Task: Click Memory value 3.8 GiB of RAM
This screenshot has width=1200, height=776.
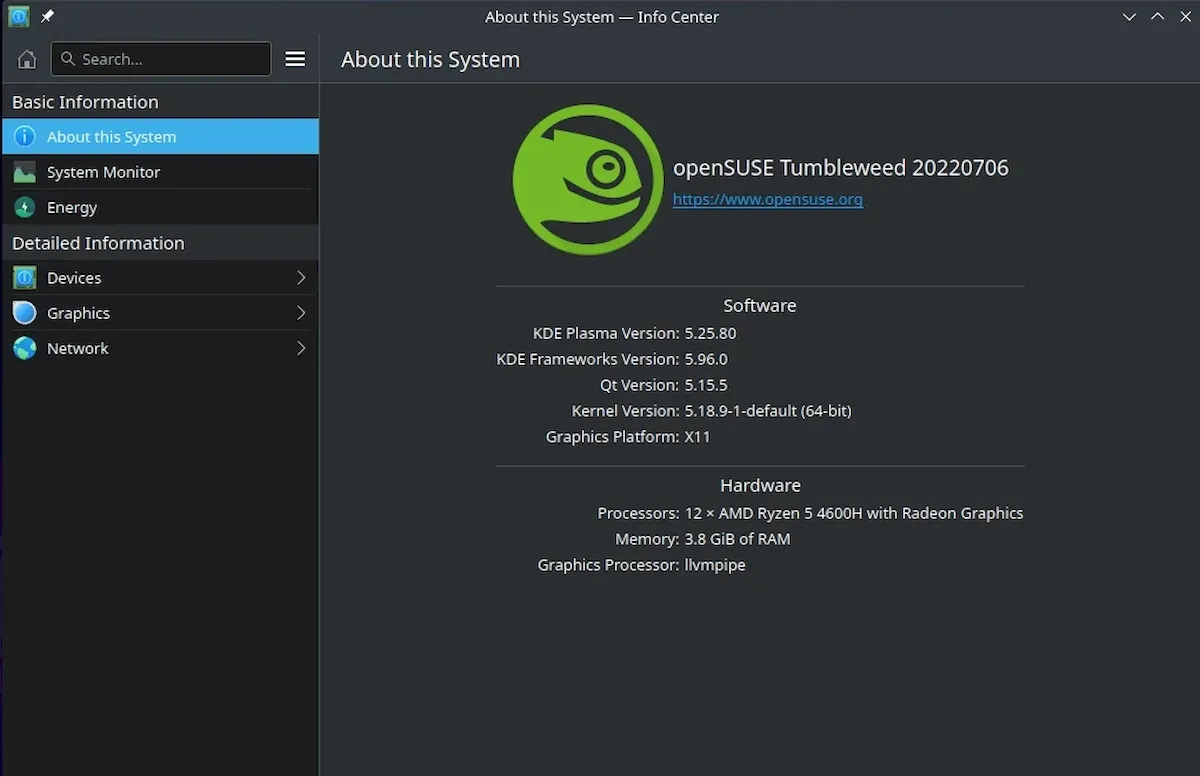Action: [737, 539]
